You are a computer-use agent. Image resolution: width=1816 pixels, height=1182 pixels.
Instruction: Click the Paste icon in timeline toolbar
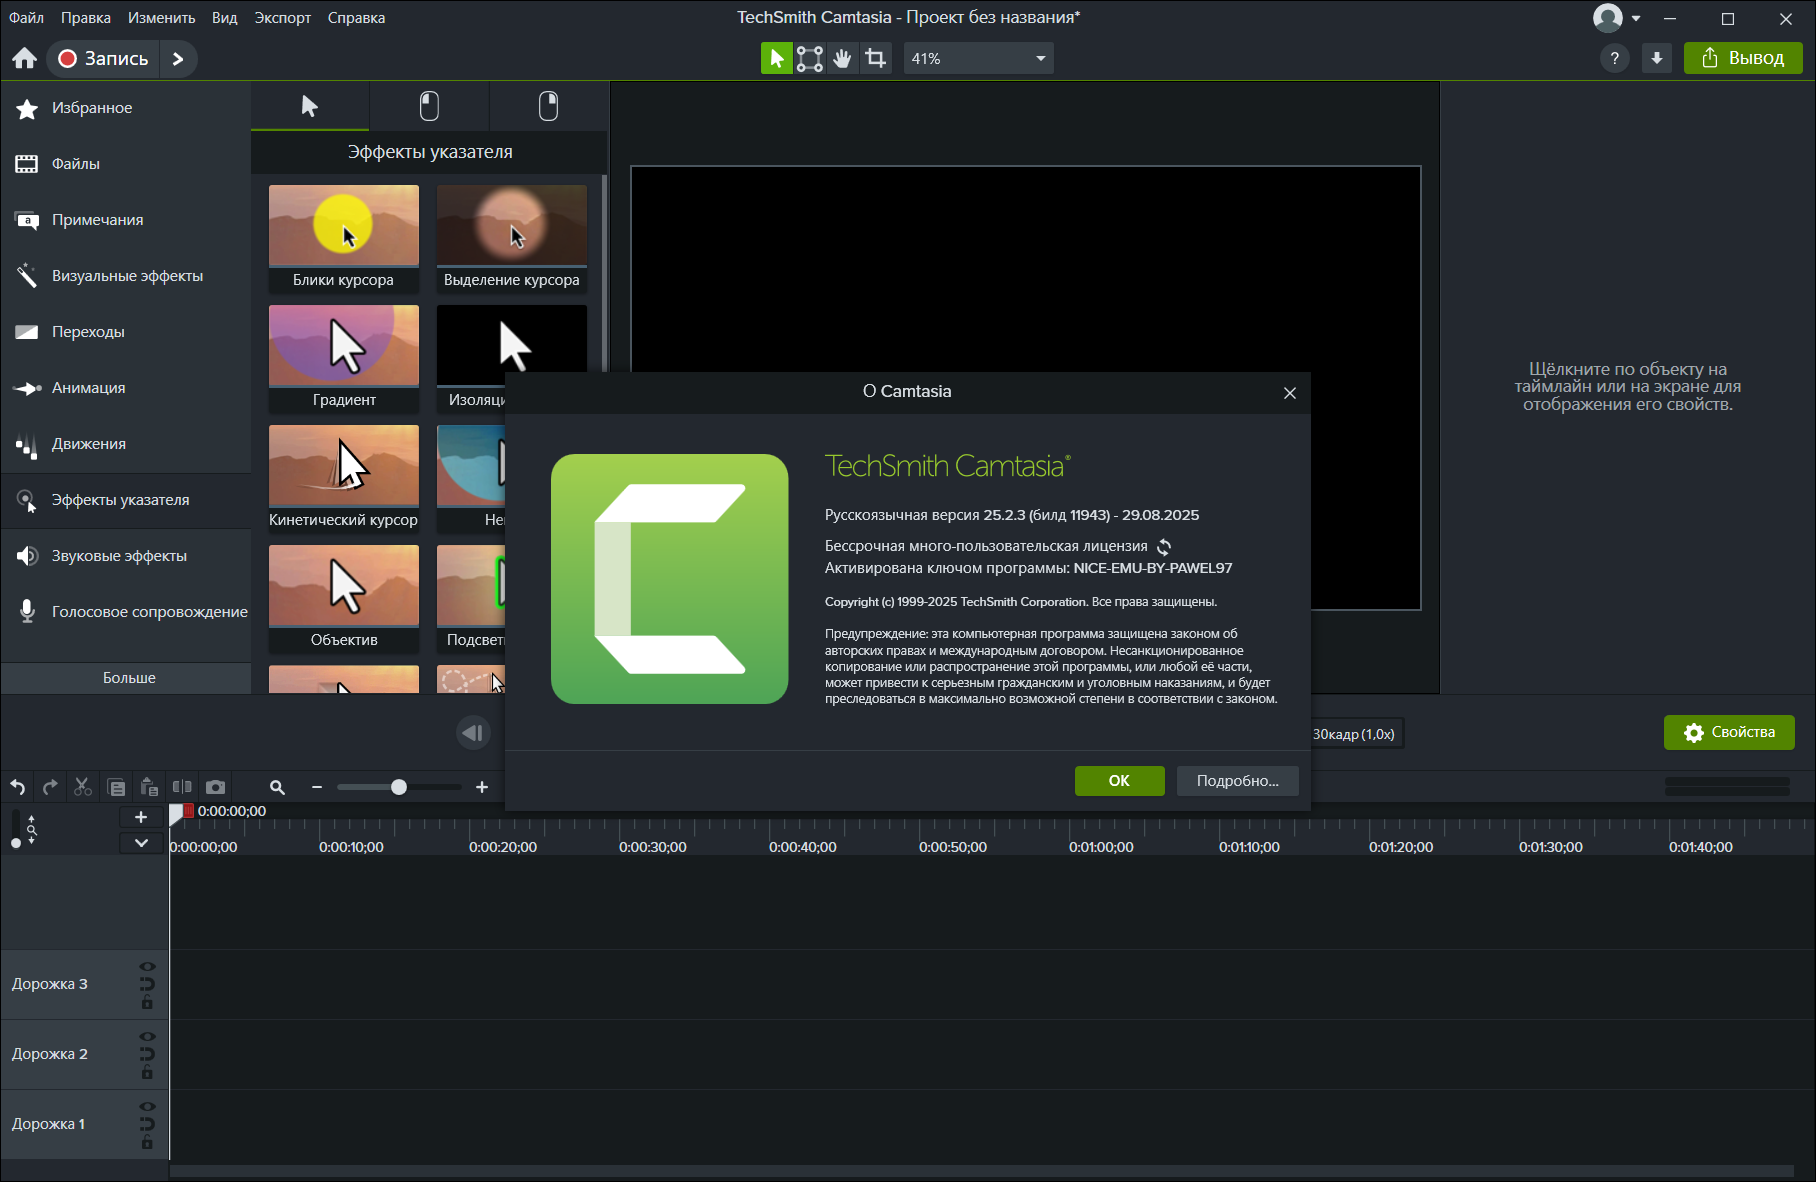tap(149, 787)
